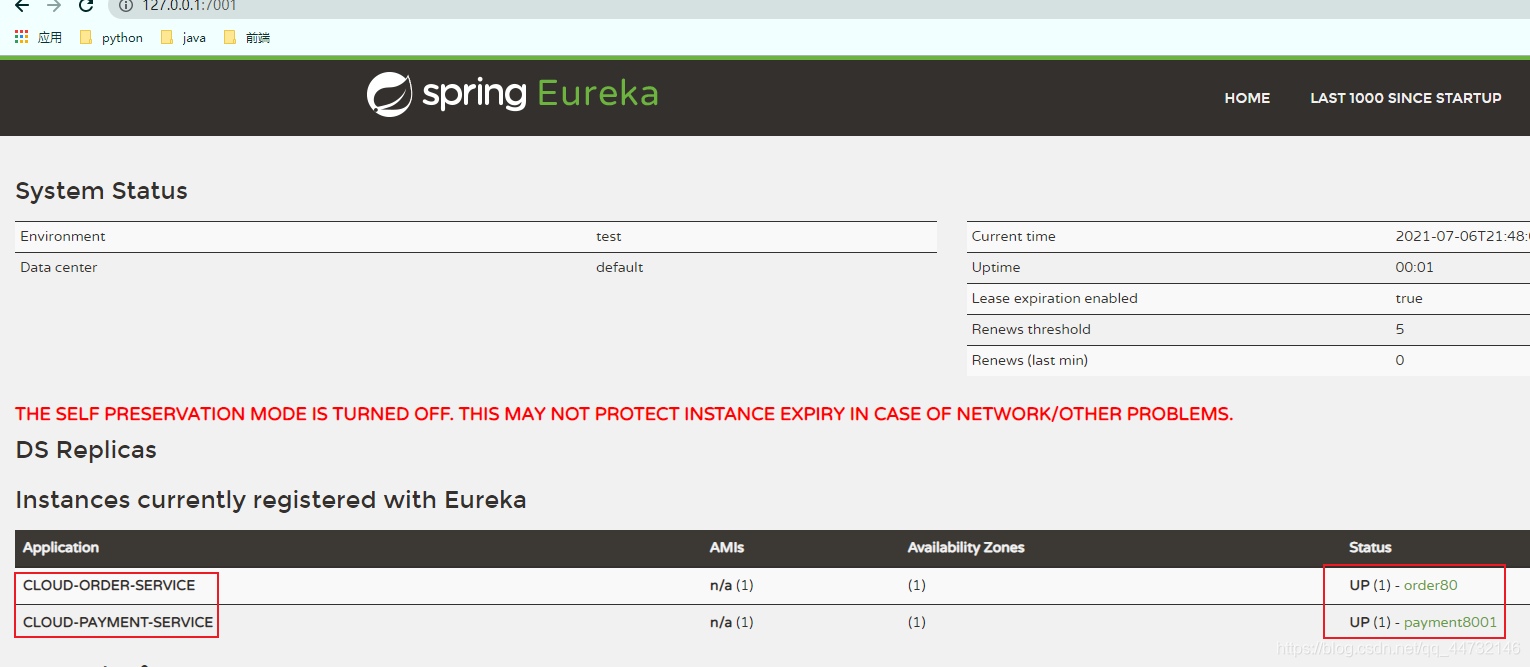Open the python bookmark folder
The image size is (1530, 667).
click(111, 37)
